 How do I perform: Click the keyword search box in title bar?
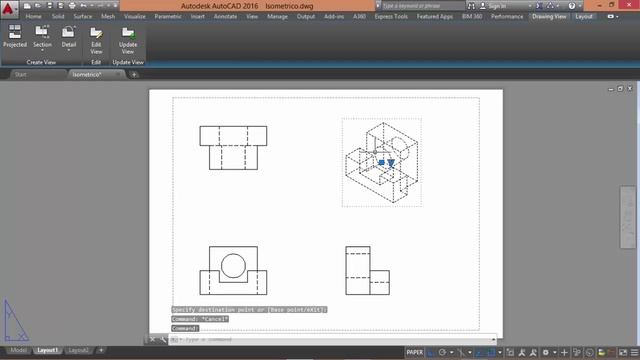[422, 6]
